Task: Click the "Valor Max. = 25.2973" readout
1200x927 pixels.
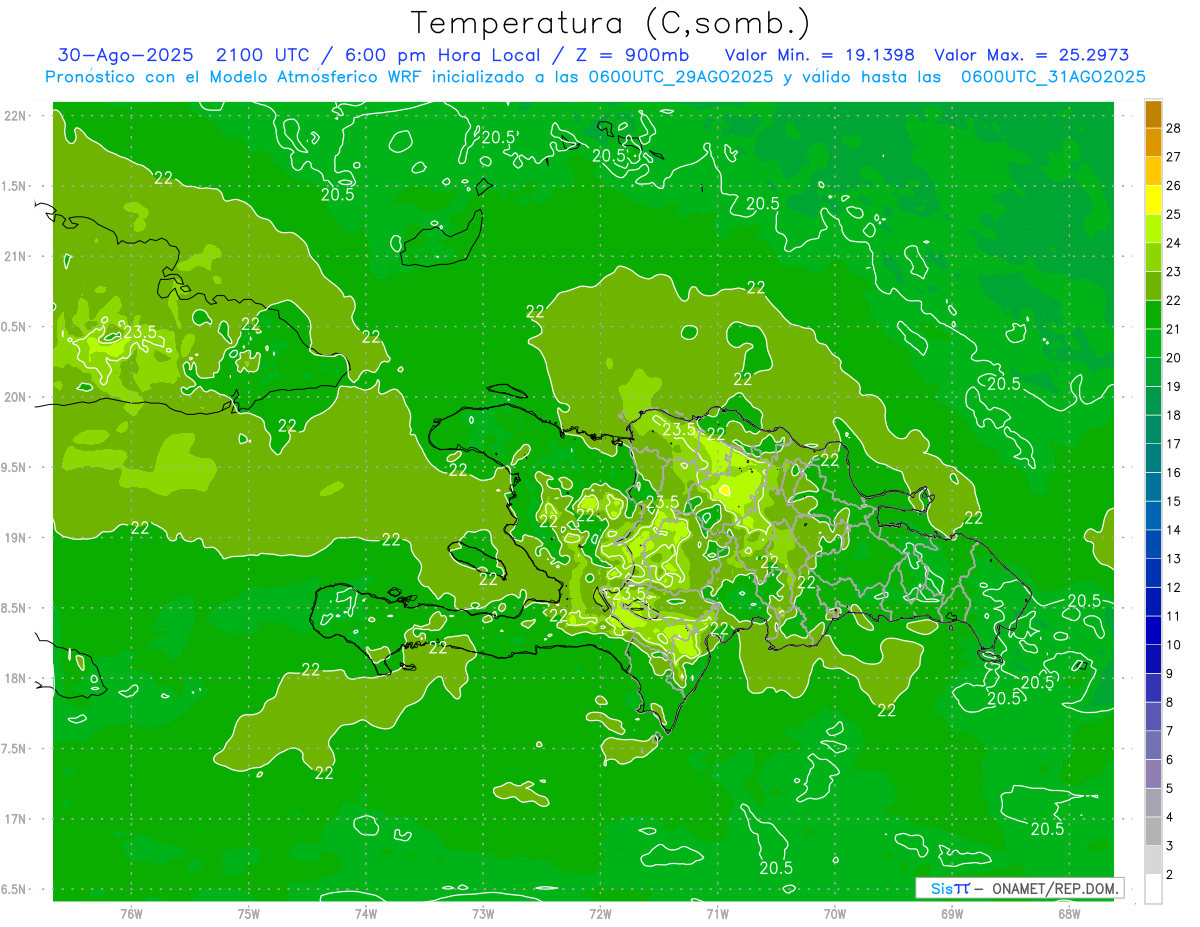Action: pyautogui.click(x=1030, y=55)
